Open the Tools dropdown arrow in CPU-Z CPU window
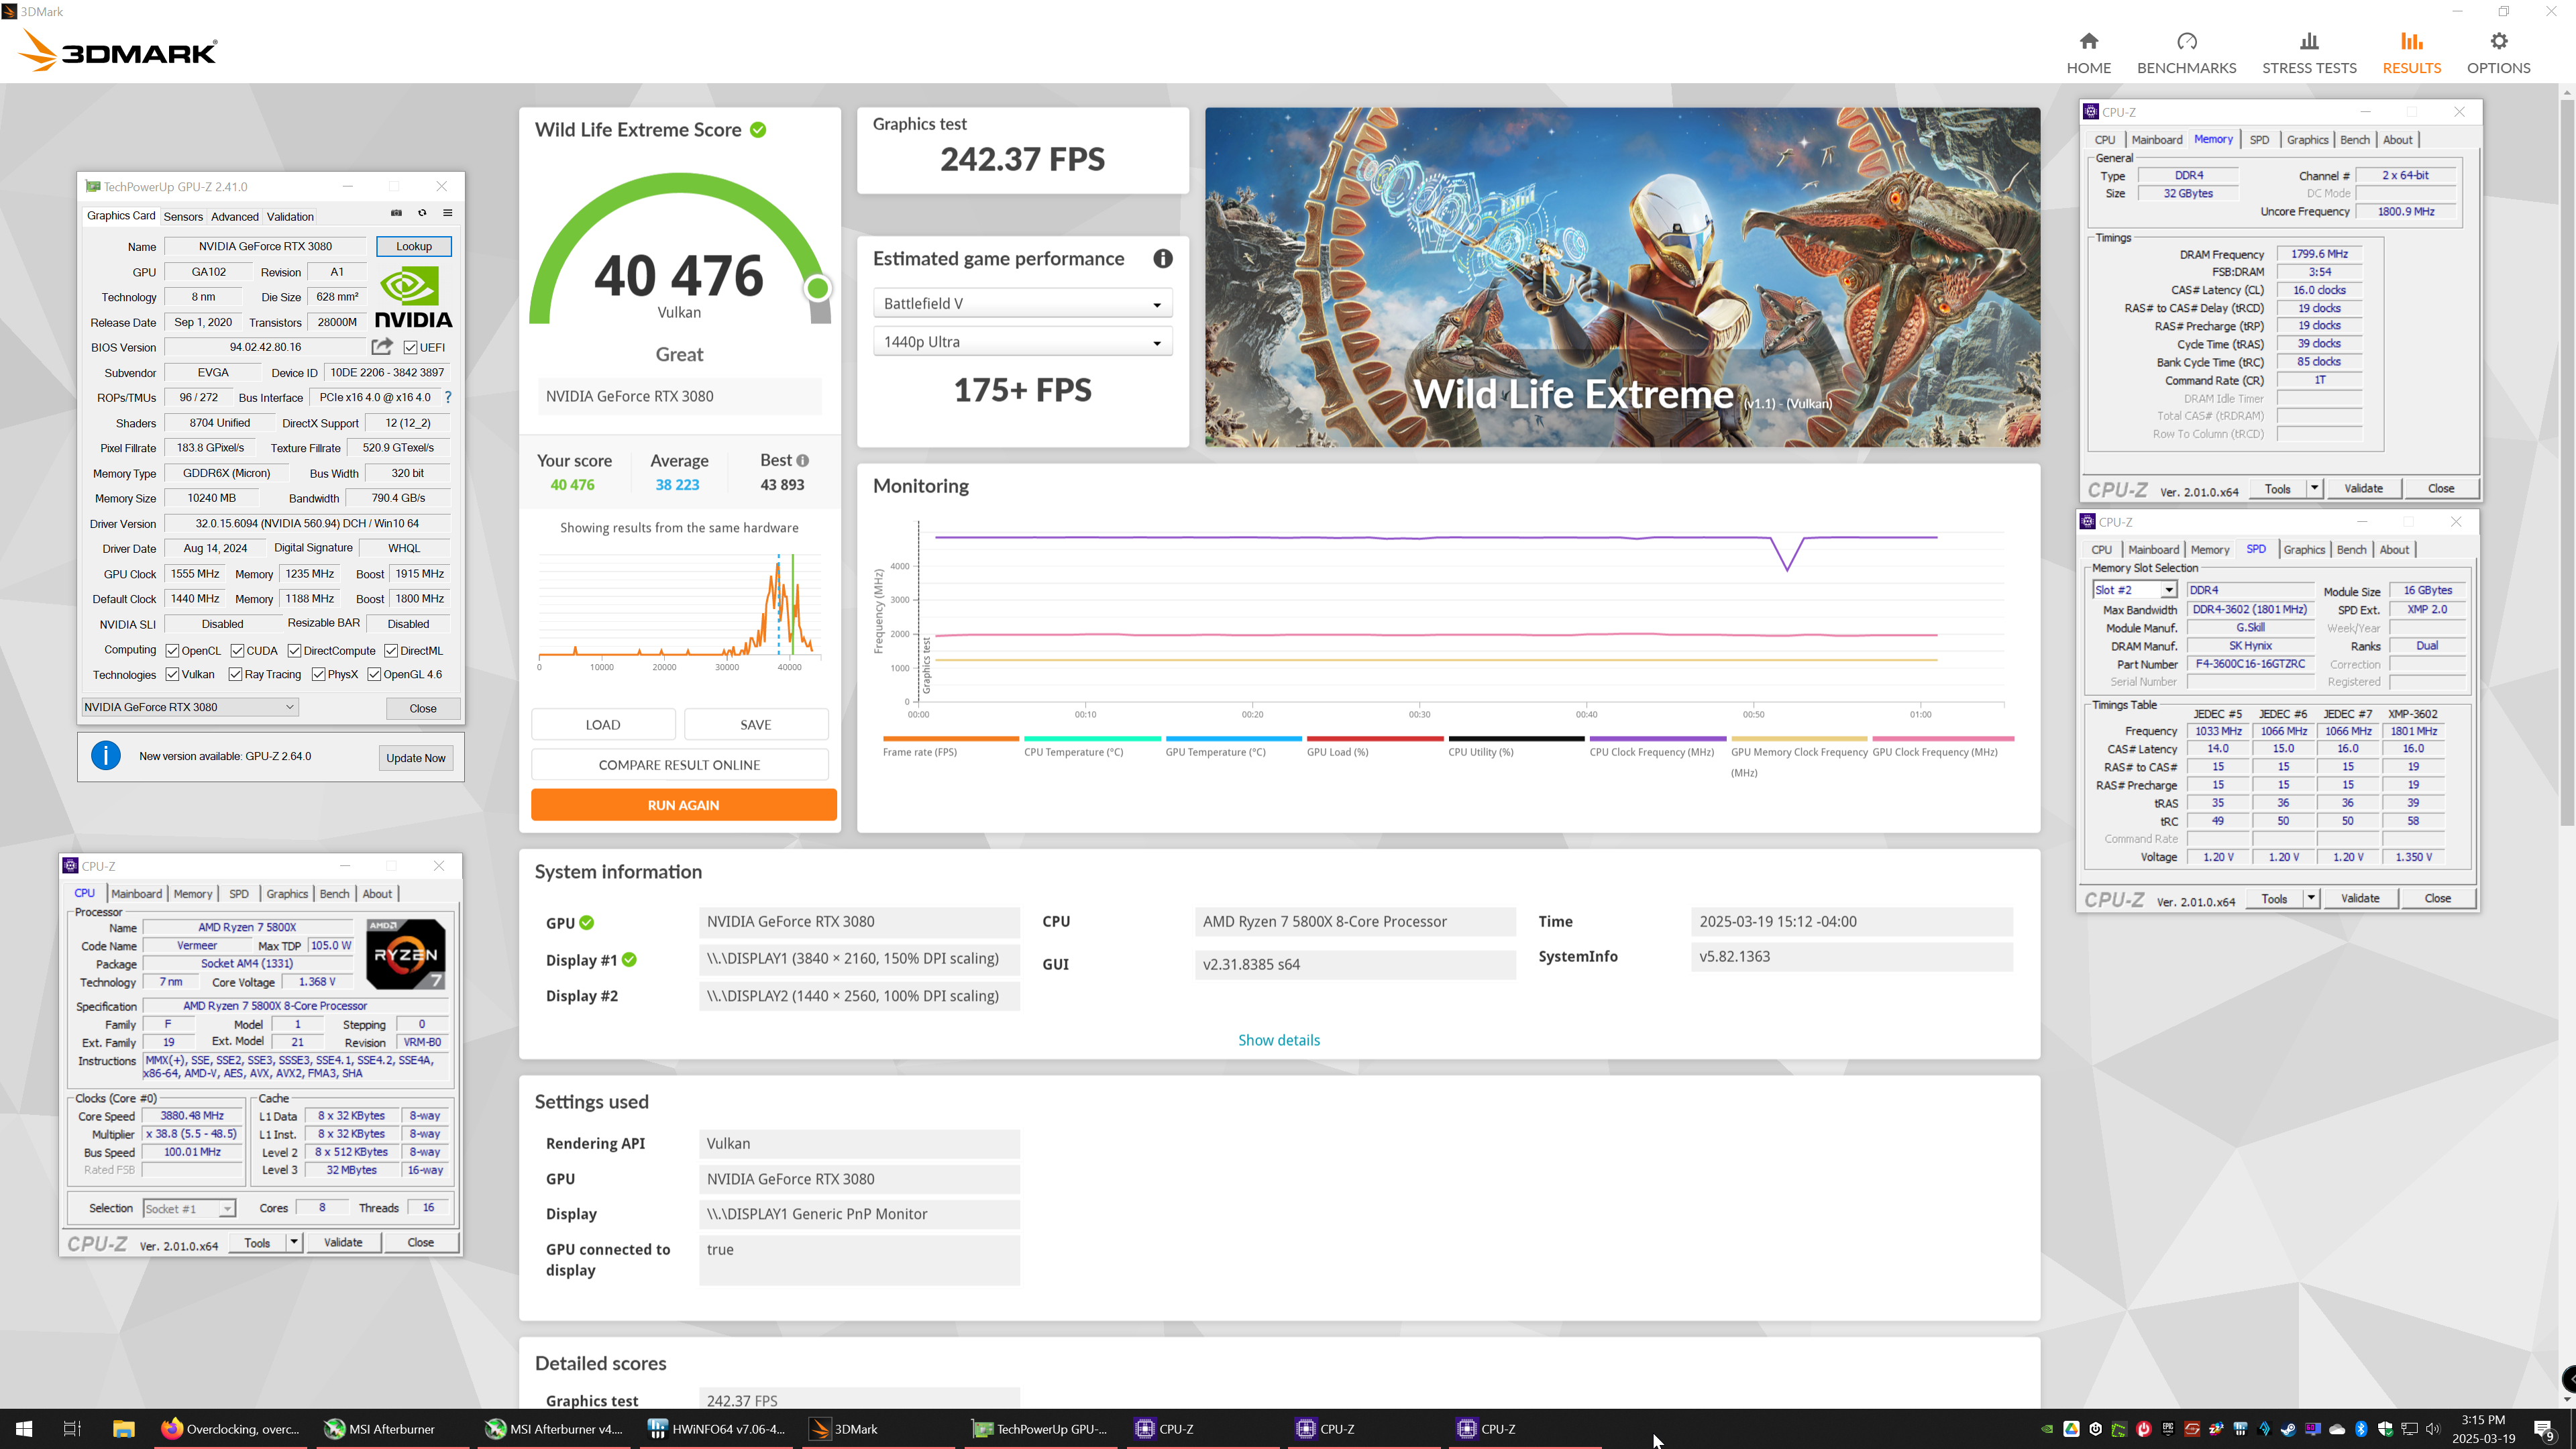Viewport: 2576px width, 1449px height. 294,1242
